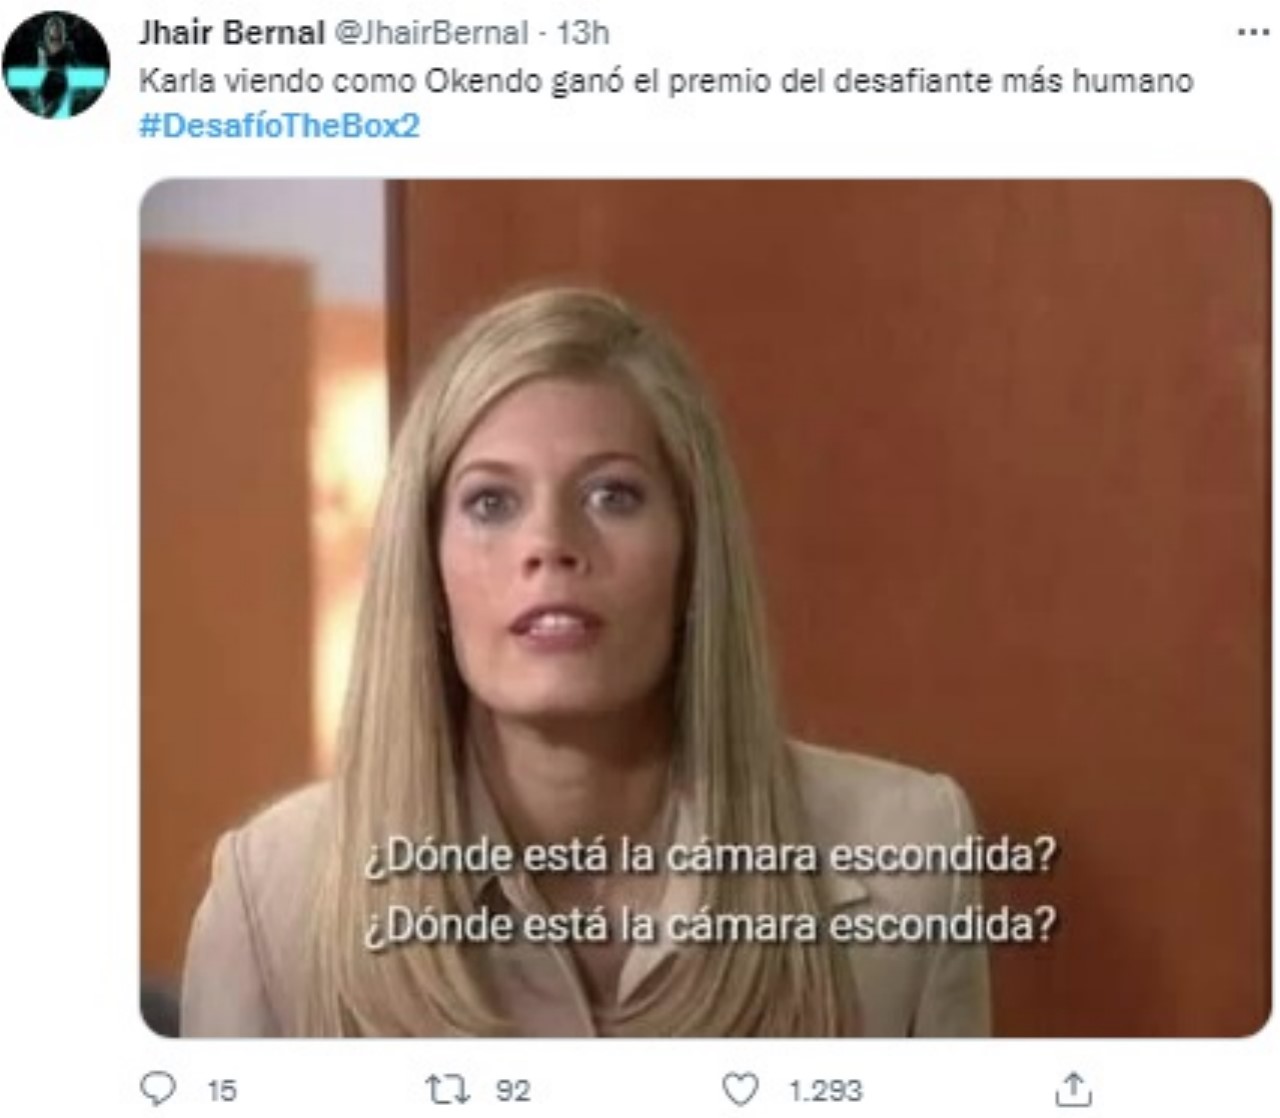This screenshot has width=1280, height=1118.
Task: View the 1.293 likes count
Action: (x=825, y=1090)
